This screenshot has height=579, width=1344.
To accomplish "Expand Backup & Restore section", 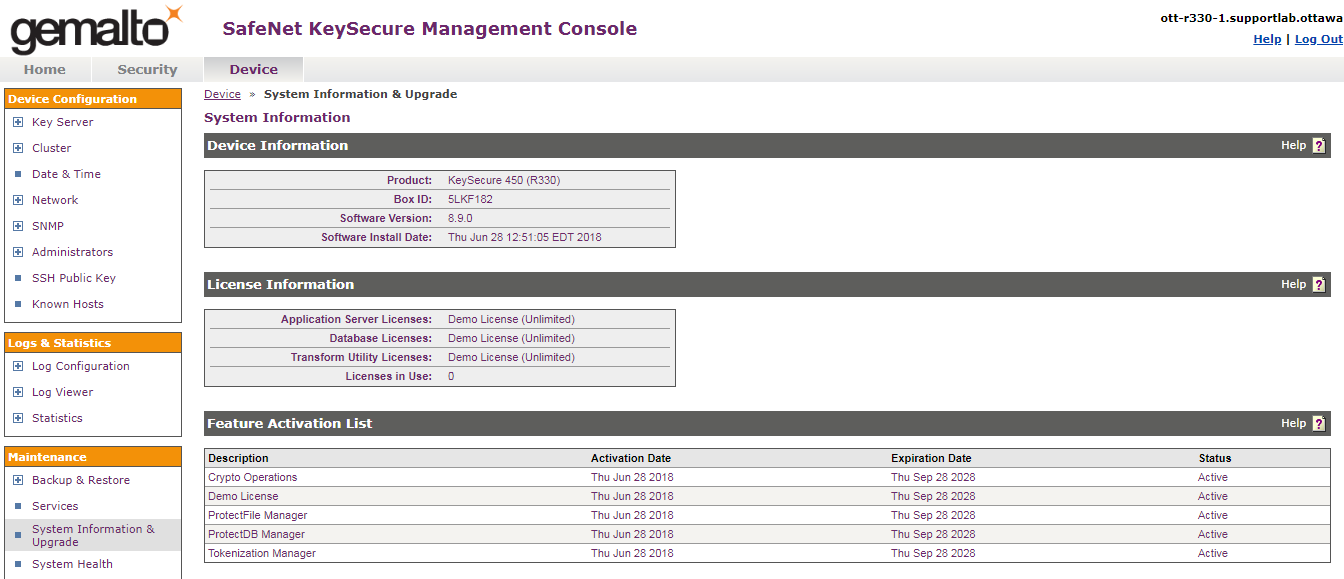I will 18,480.
